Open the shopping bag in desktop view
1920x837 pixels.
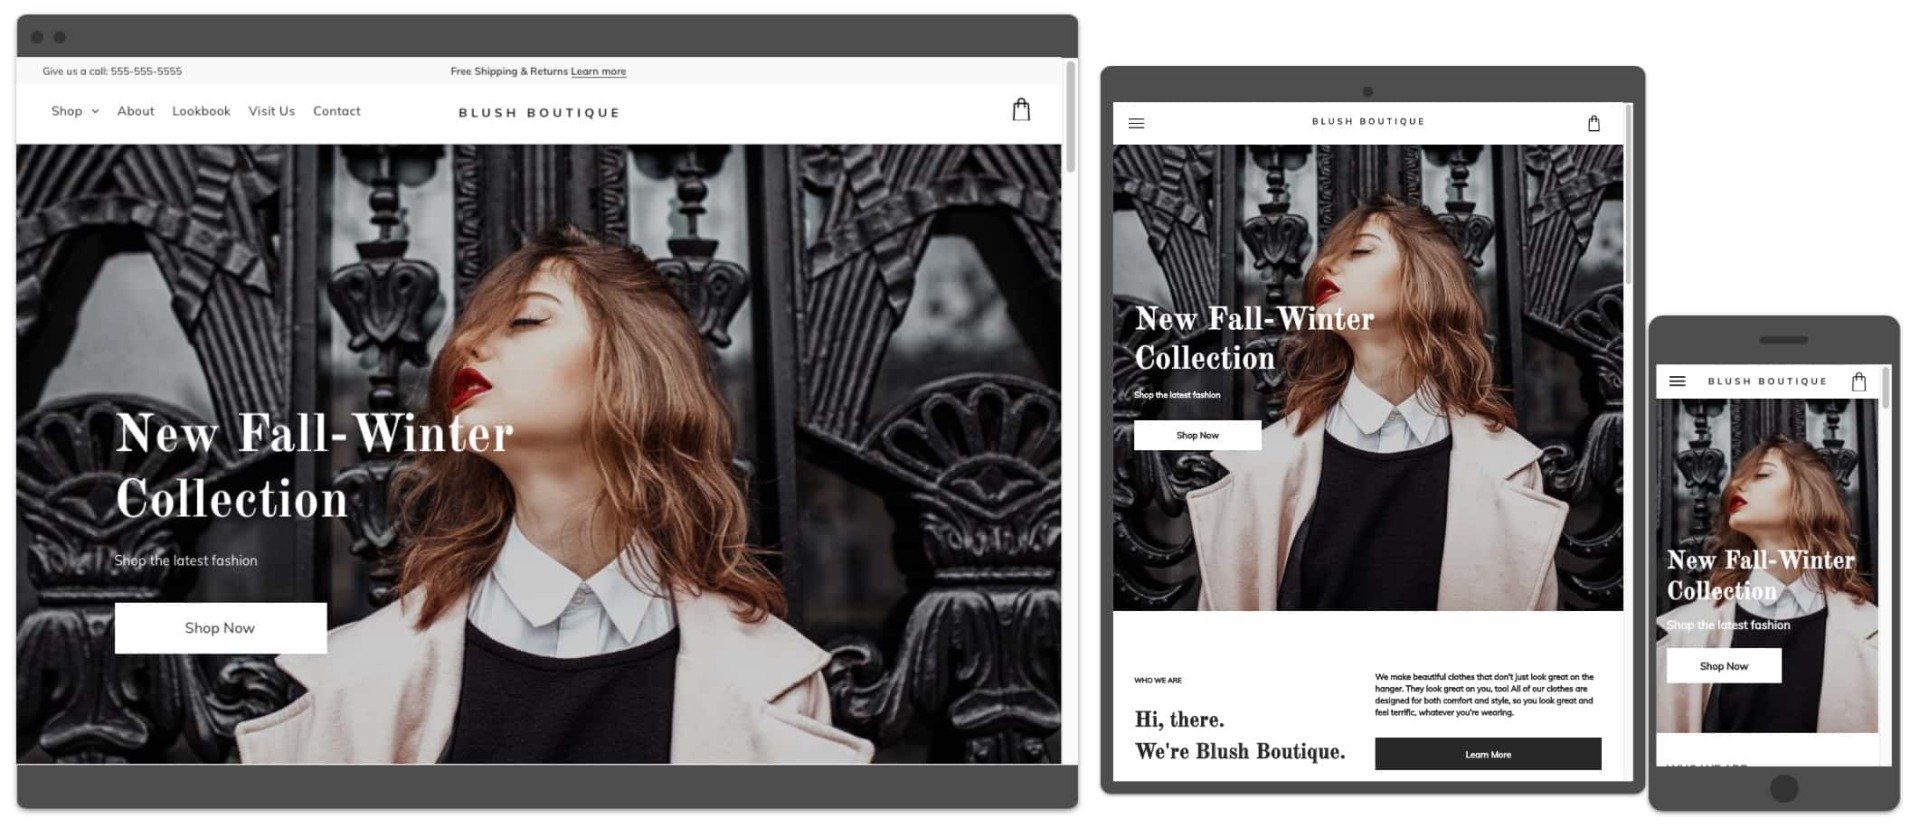(1020, 109)
